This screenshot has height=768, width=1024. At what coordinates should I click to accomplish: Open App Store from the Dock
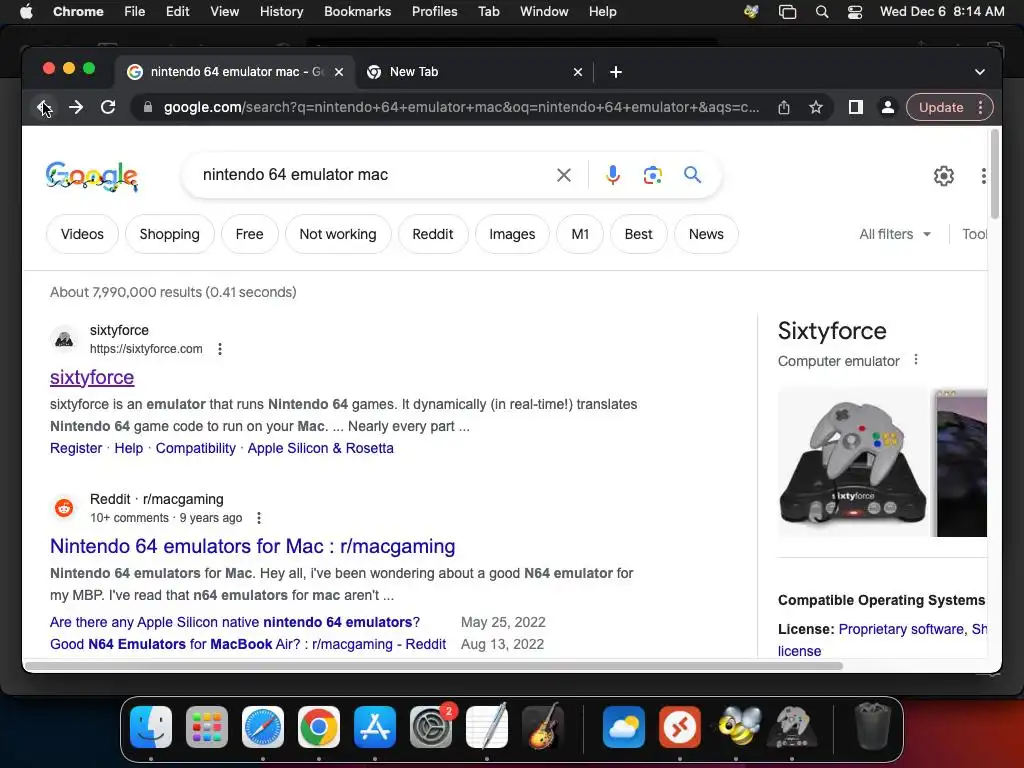(x=375, y=727)
